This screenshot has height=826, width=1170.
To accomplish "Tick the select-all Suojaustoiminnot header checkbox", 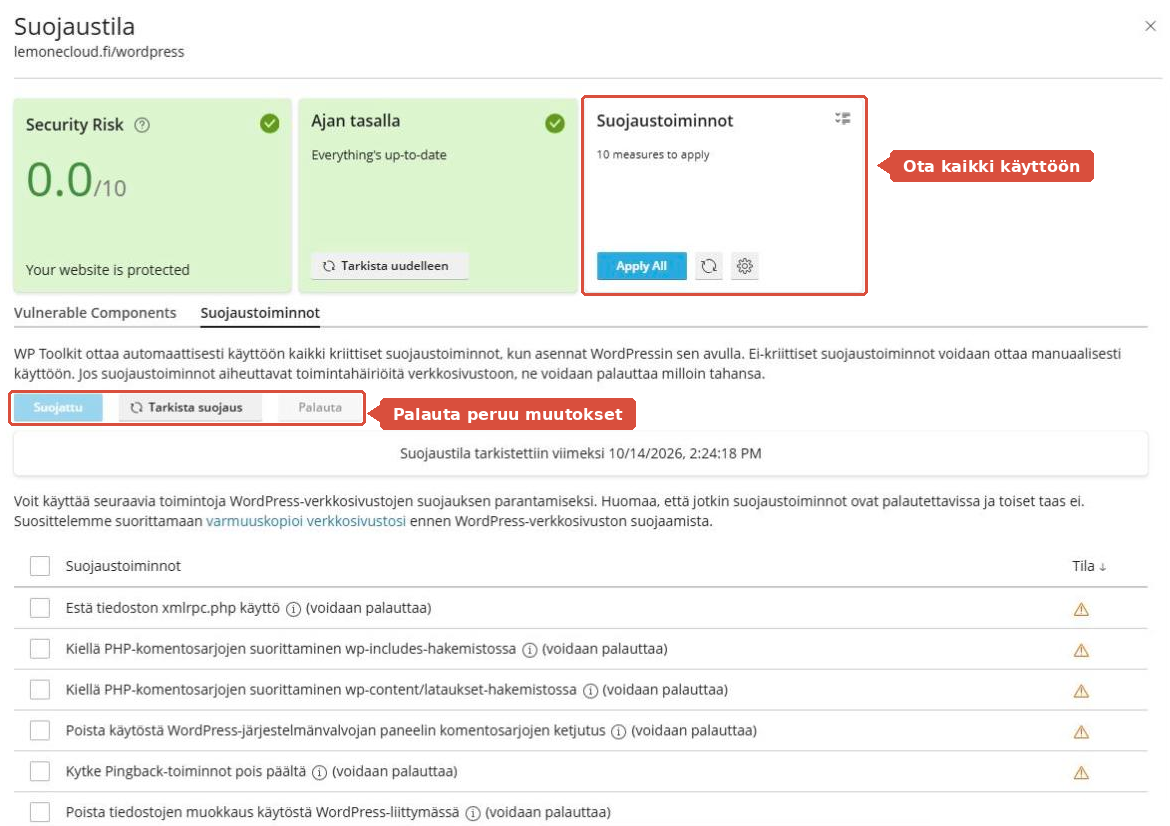I will 40,566.
